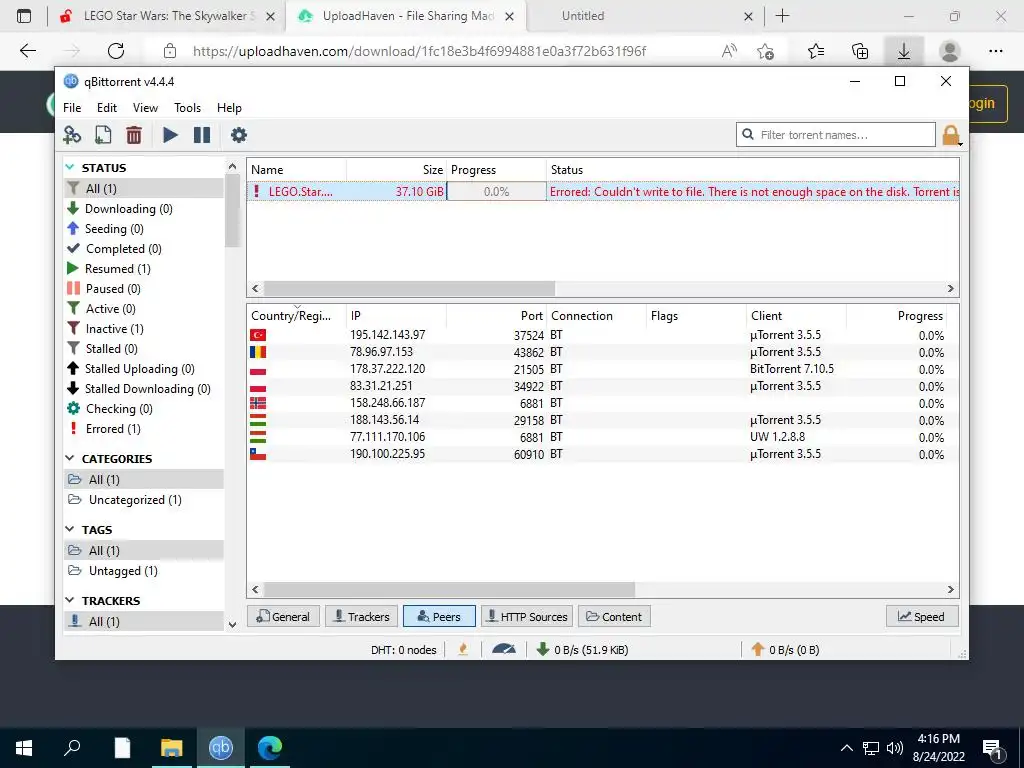Filter by Resumed (1) status
Image resolution: width=1024 pixels, height=768 pixels.
144,269
